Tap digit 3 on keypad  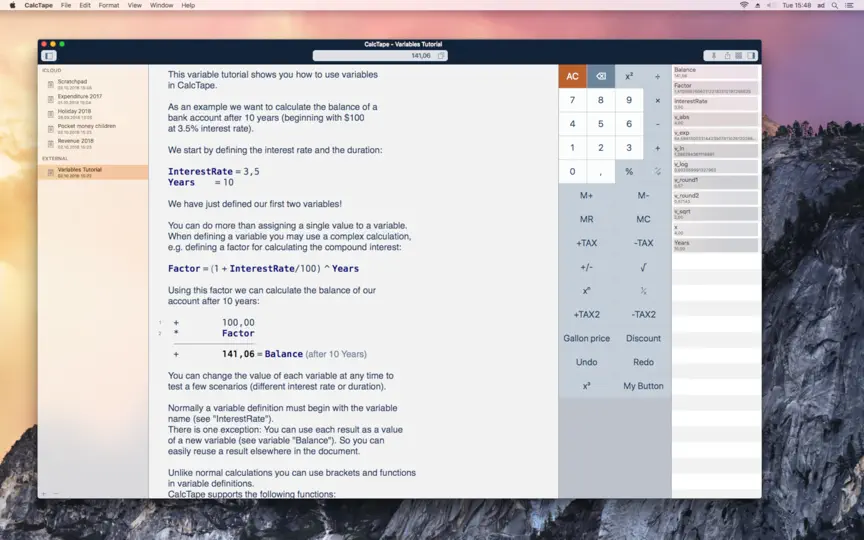(x=629, y=148)
